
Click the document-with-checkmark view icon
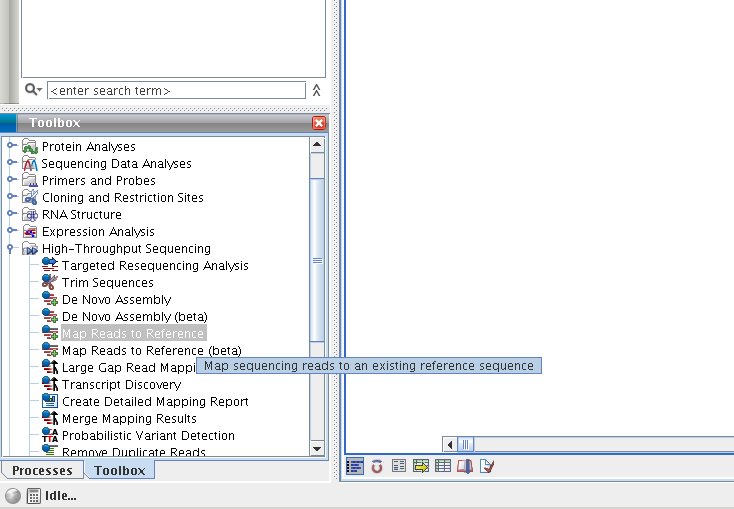[x=487, y=466]
